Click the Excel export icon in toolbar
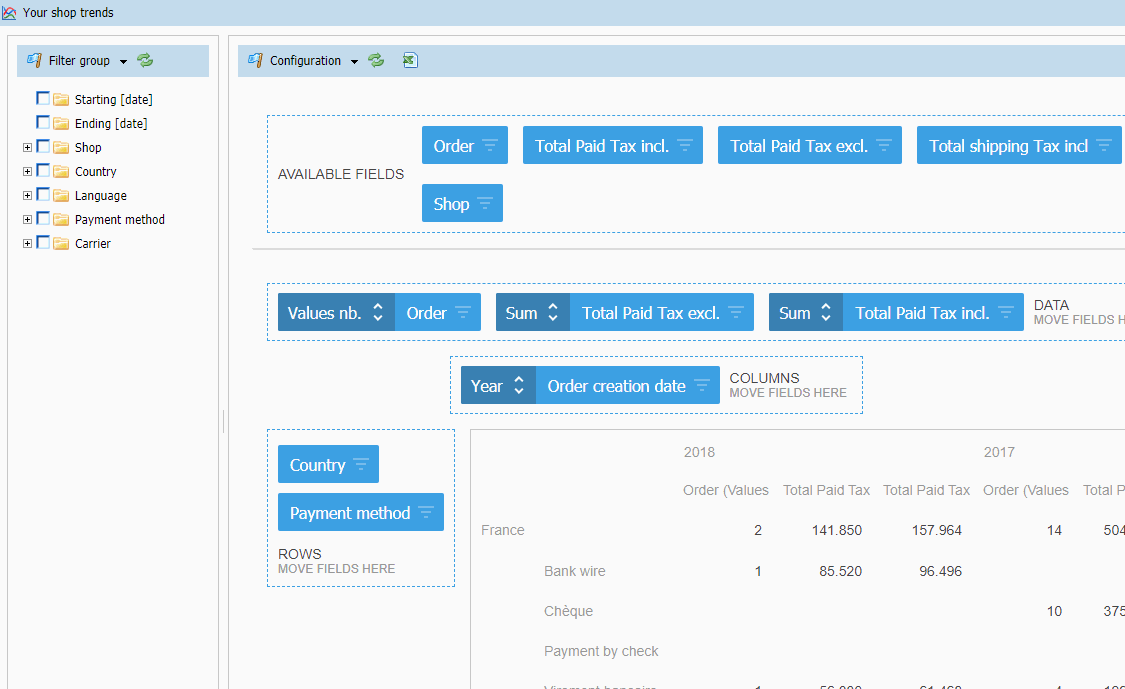1125x689 pixels. [x=410, y=61]
